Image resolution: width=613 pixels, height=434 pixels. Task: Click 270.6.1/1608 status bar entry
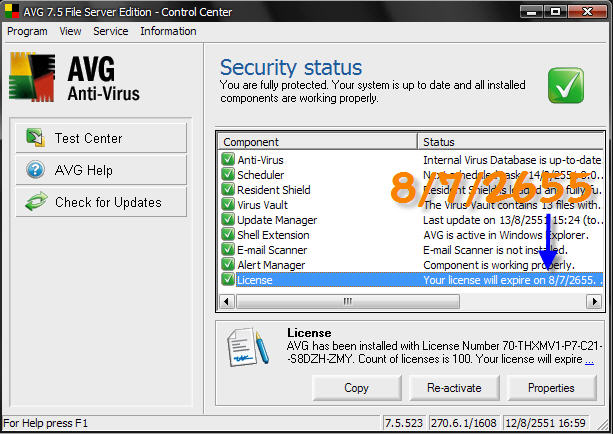click(464, 423)
